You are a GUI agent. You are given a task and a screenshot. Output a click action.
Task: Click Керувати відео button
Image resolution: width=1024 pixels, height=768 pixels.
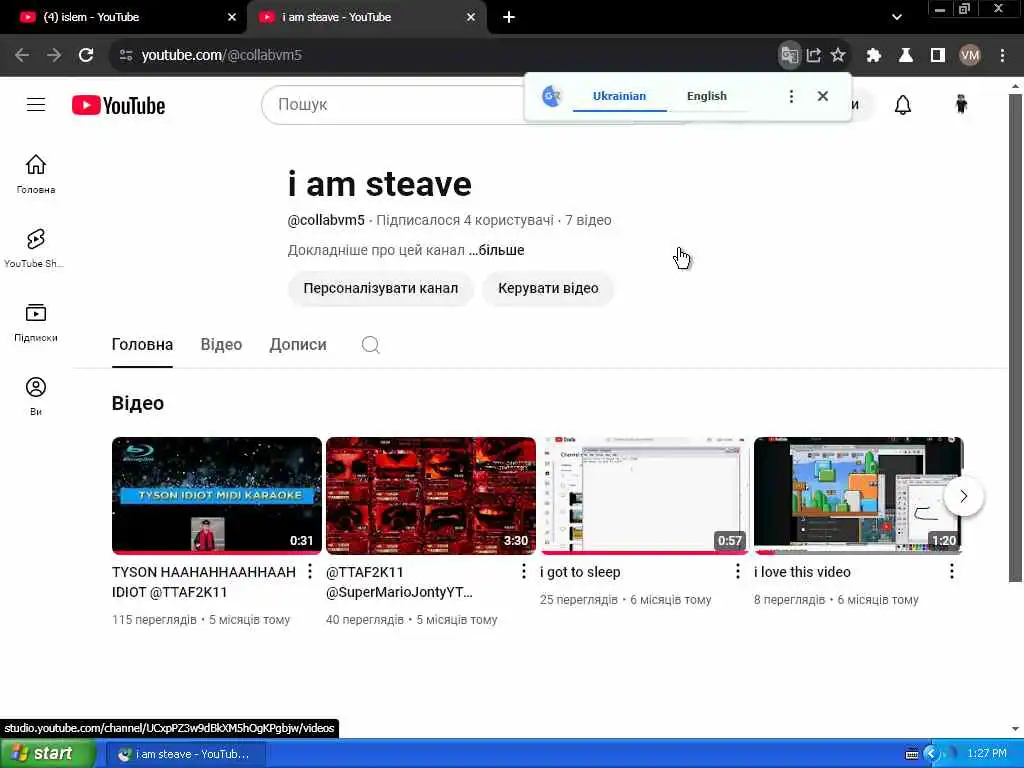pos(548,288)
